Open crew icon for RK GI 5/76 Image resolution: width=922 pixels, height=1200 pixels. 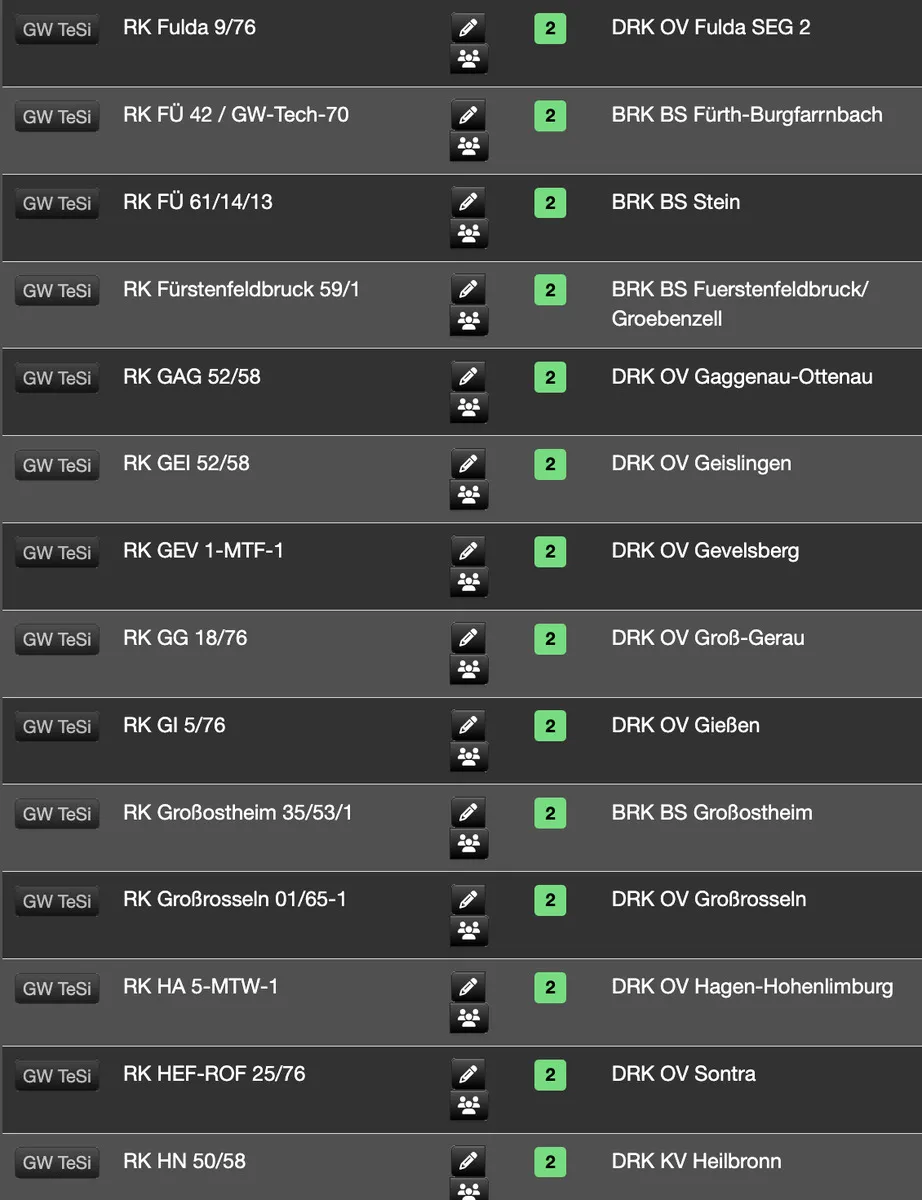467,758
